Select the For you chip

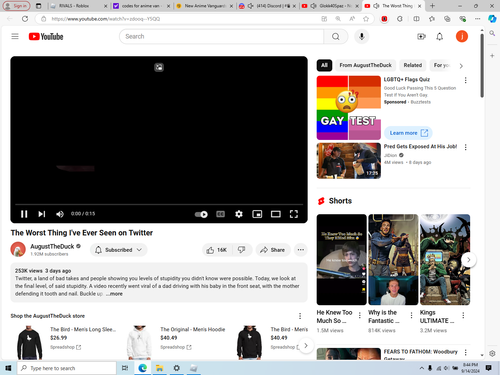click(442, 65)
